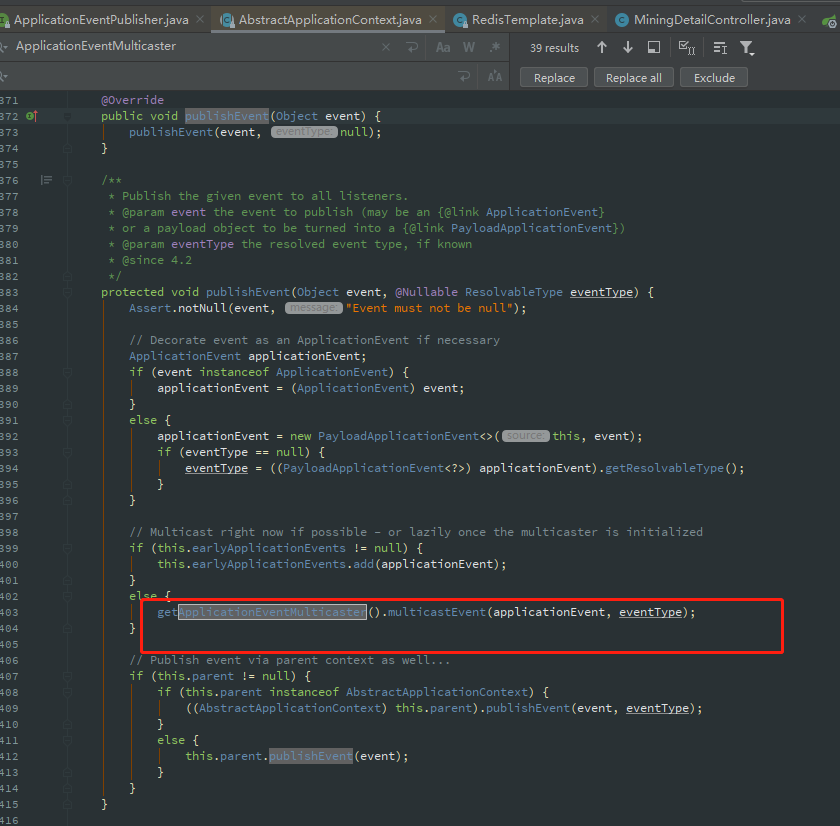This screenshot has height=826, width=840.
Task: Focus the empty replace input field
Action: (x=230, y=77)
